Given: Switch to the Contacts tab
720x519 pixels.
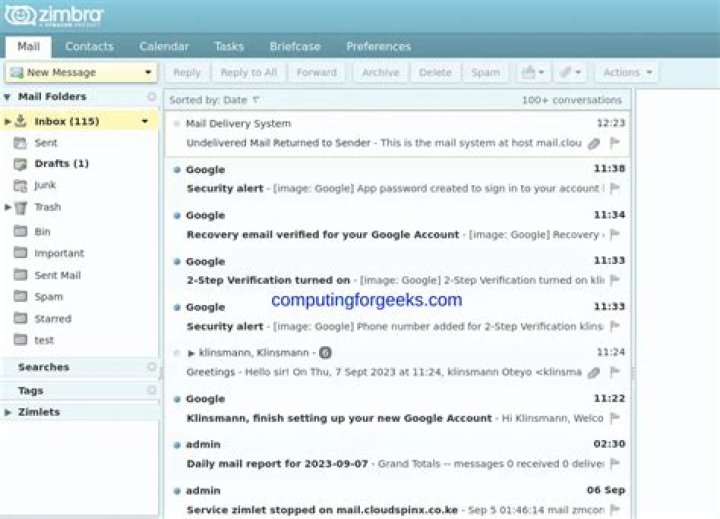Looking at the screenshot, I should [x=89, y=46].
